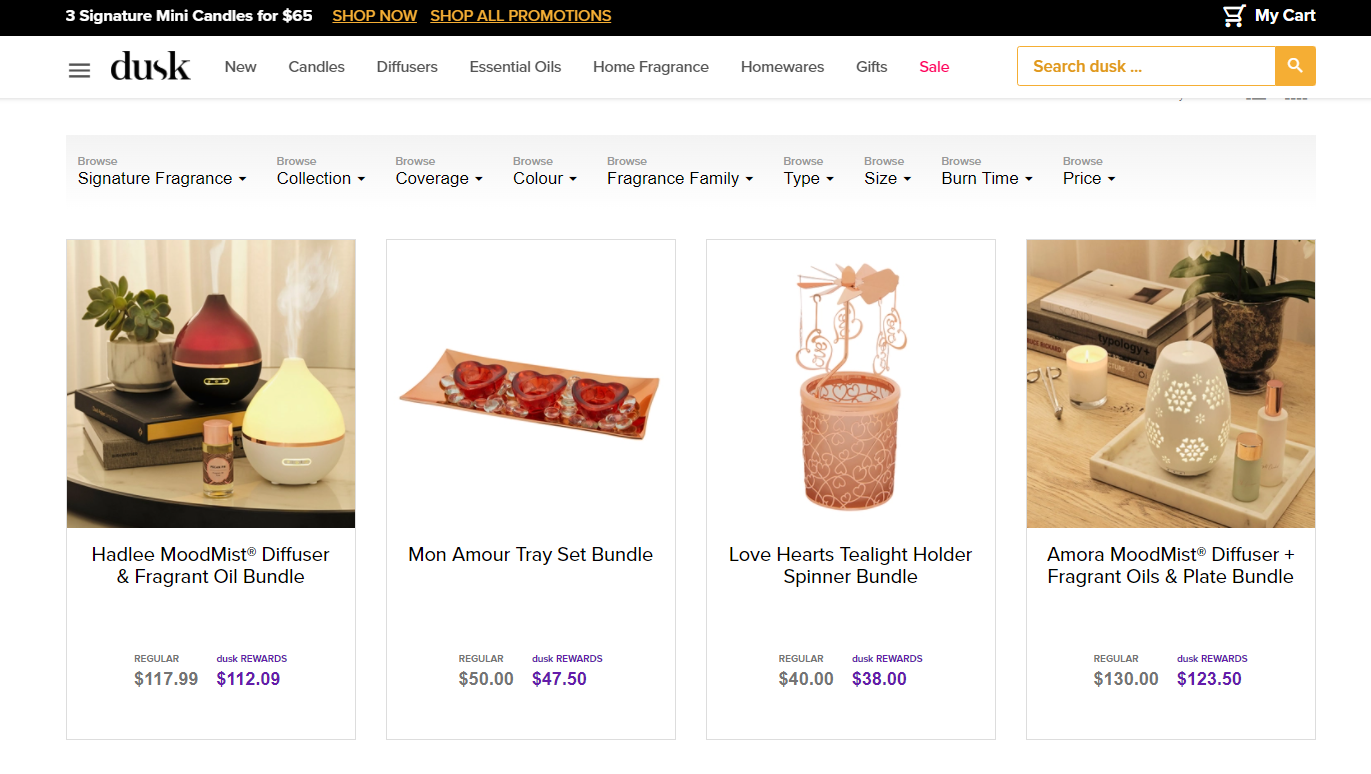Click the $40.00 regular price
Image resolution: width=1371 pixels, height=774 pixels.
tap(806, 679)
